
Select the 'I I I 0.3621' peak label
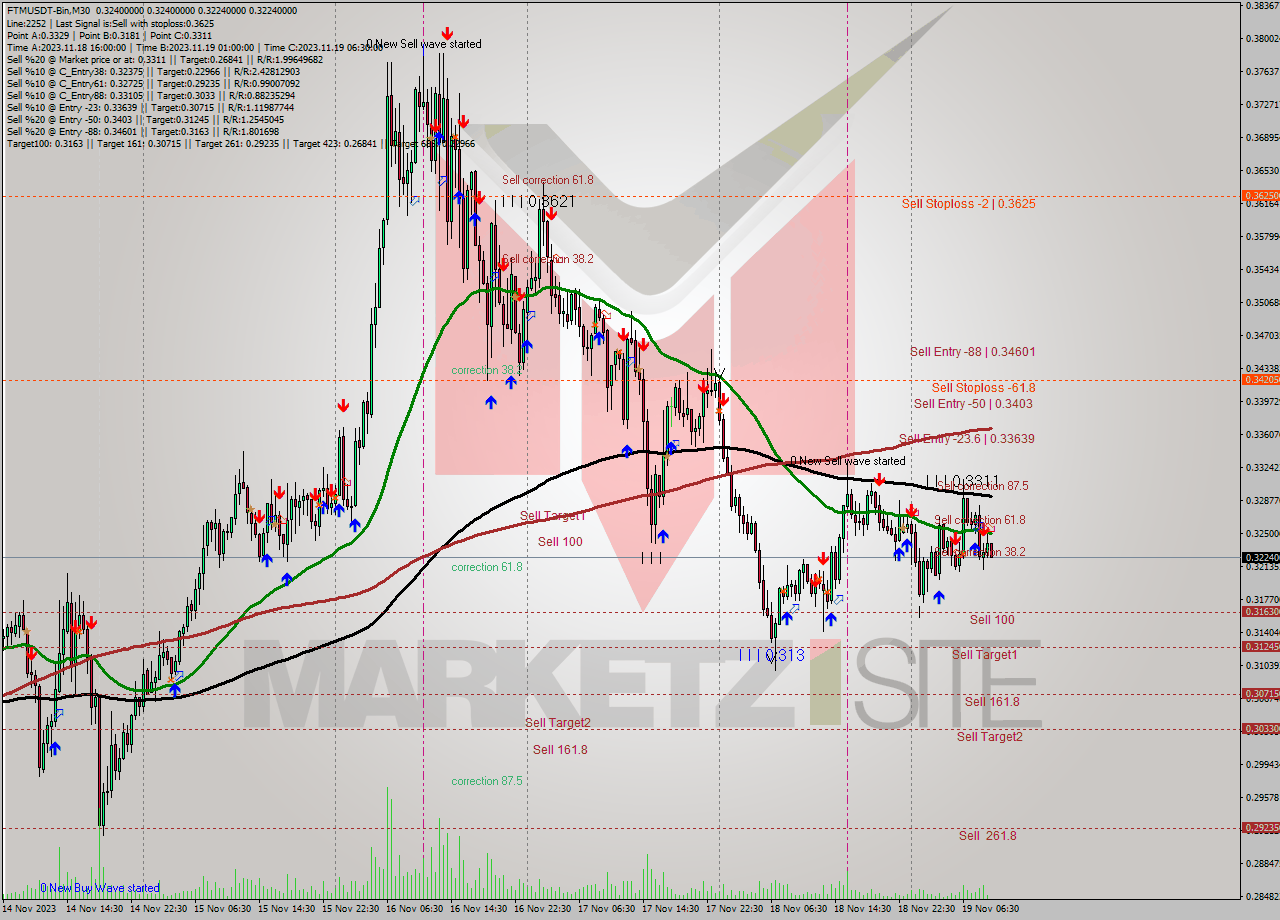538,201
